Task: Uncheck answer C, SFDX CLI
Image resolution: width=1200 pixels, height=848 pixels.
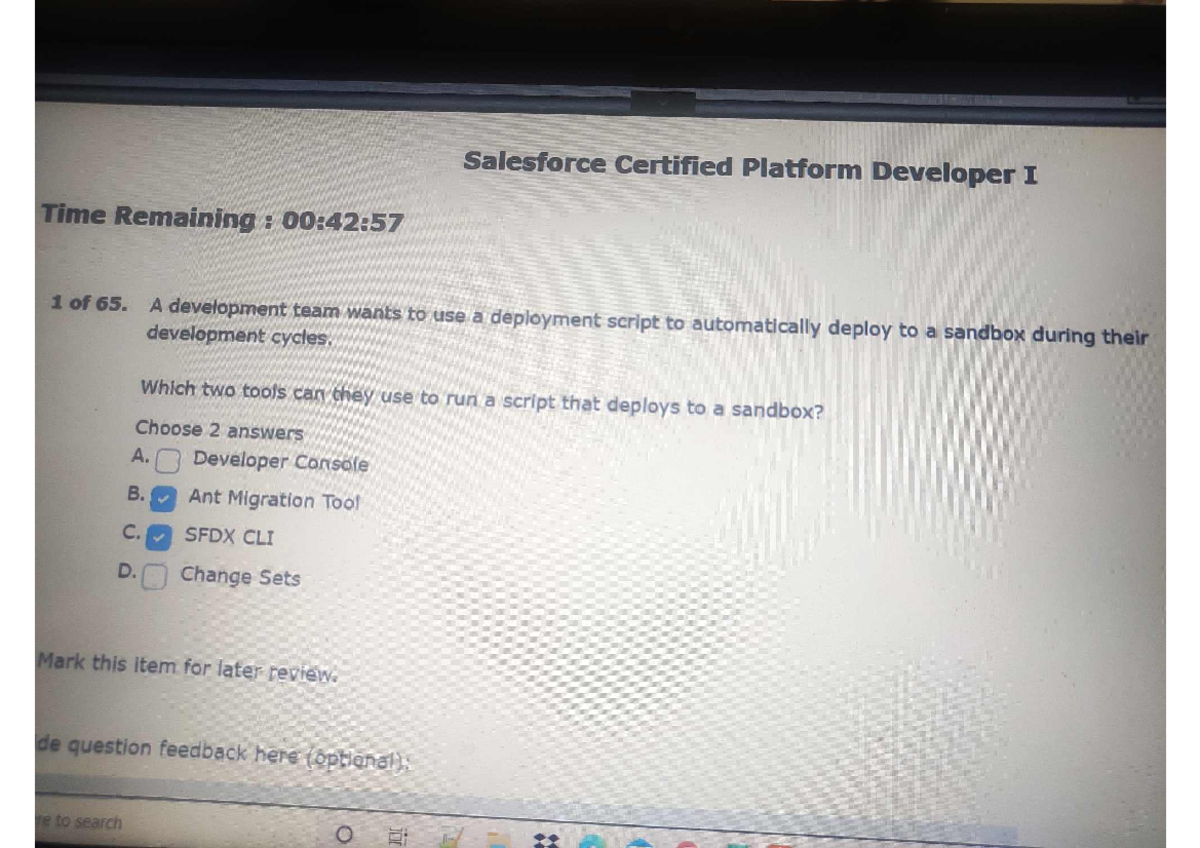Action: coord(158,538)
